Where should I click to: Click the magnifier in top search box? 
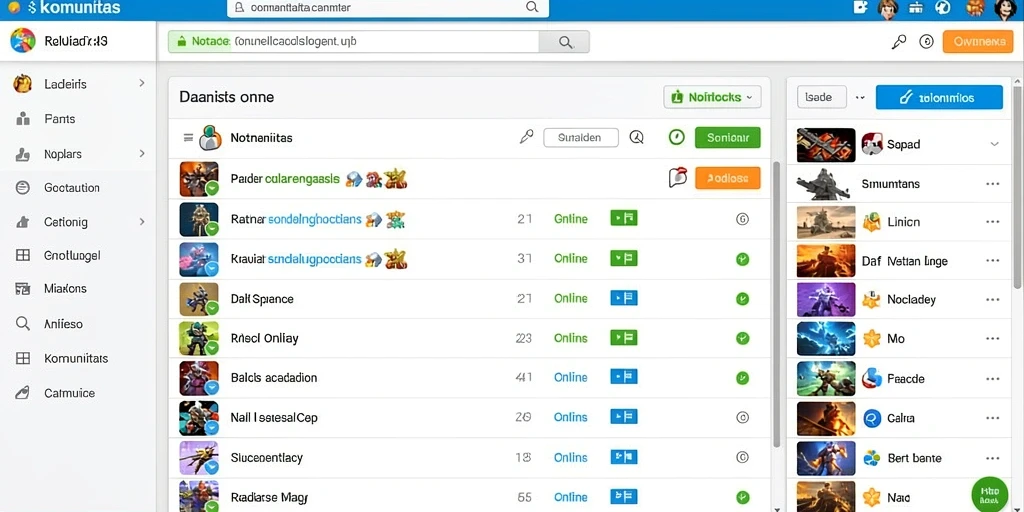pyautogui.click(x=532, y=8)
